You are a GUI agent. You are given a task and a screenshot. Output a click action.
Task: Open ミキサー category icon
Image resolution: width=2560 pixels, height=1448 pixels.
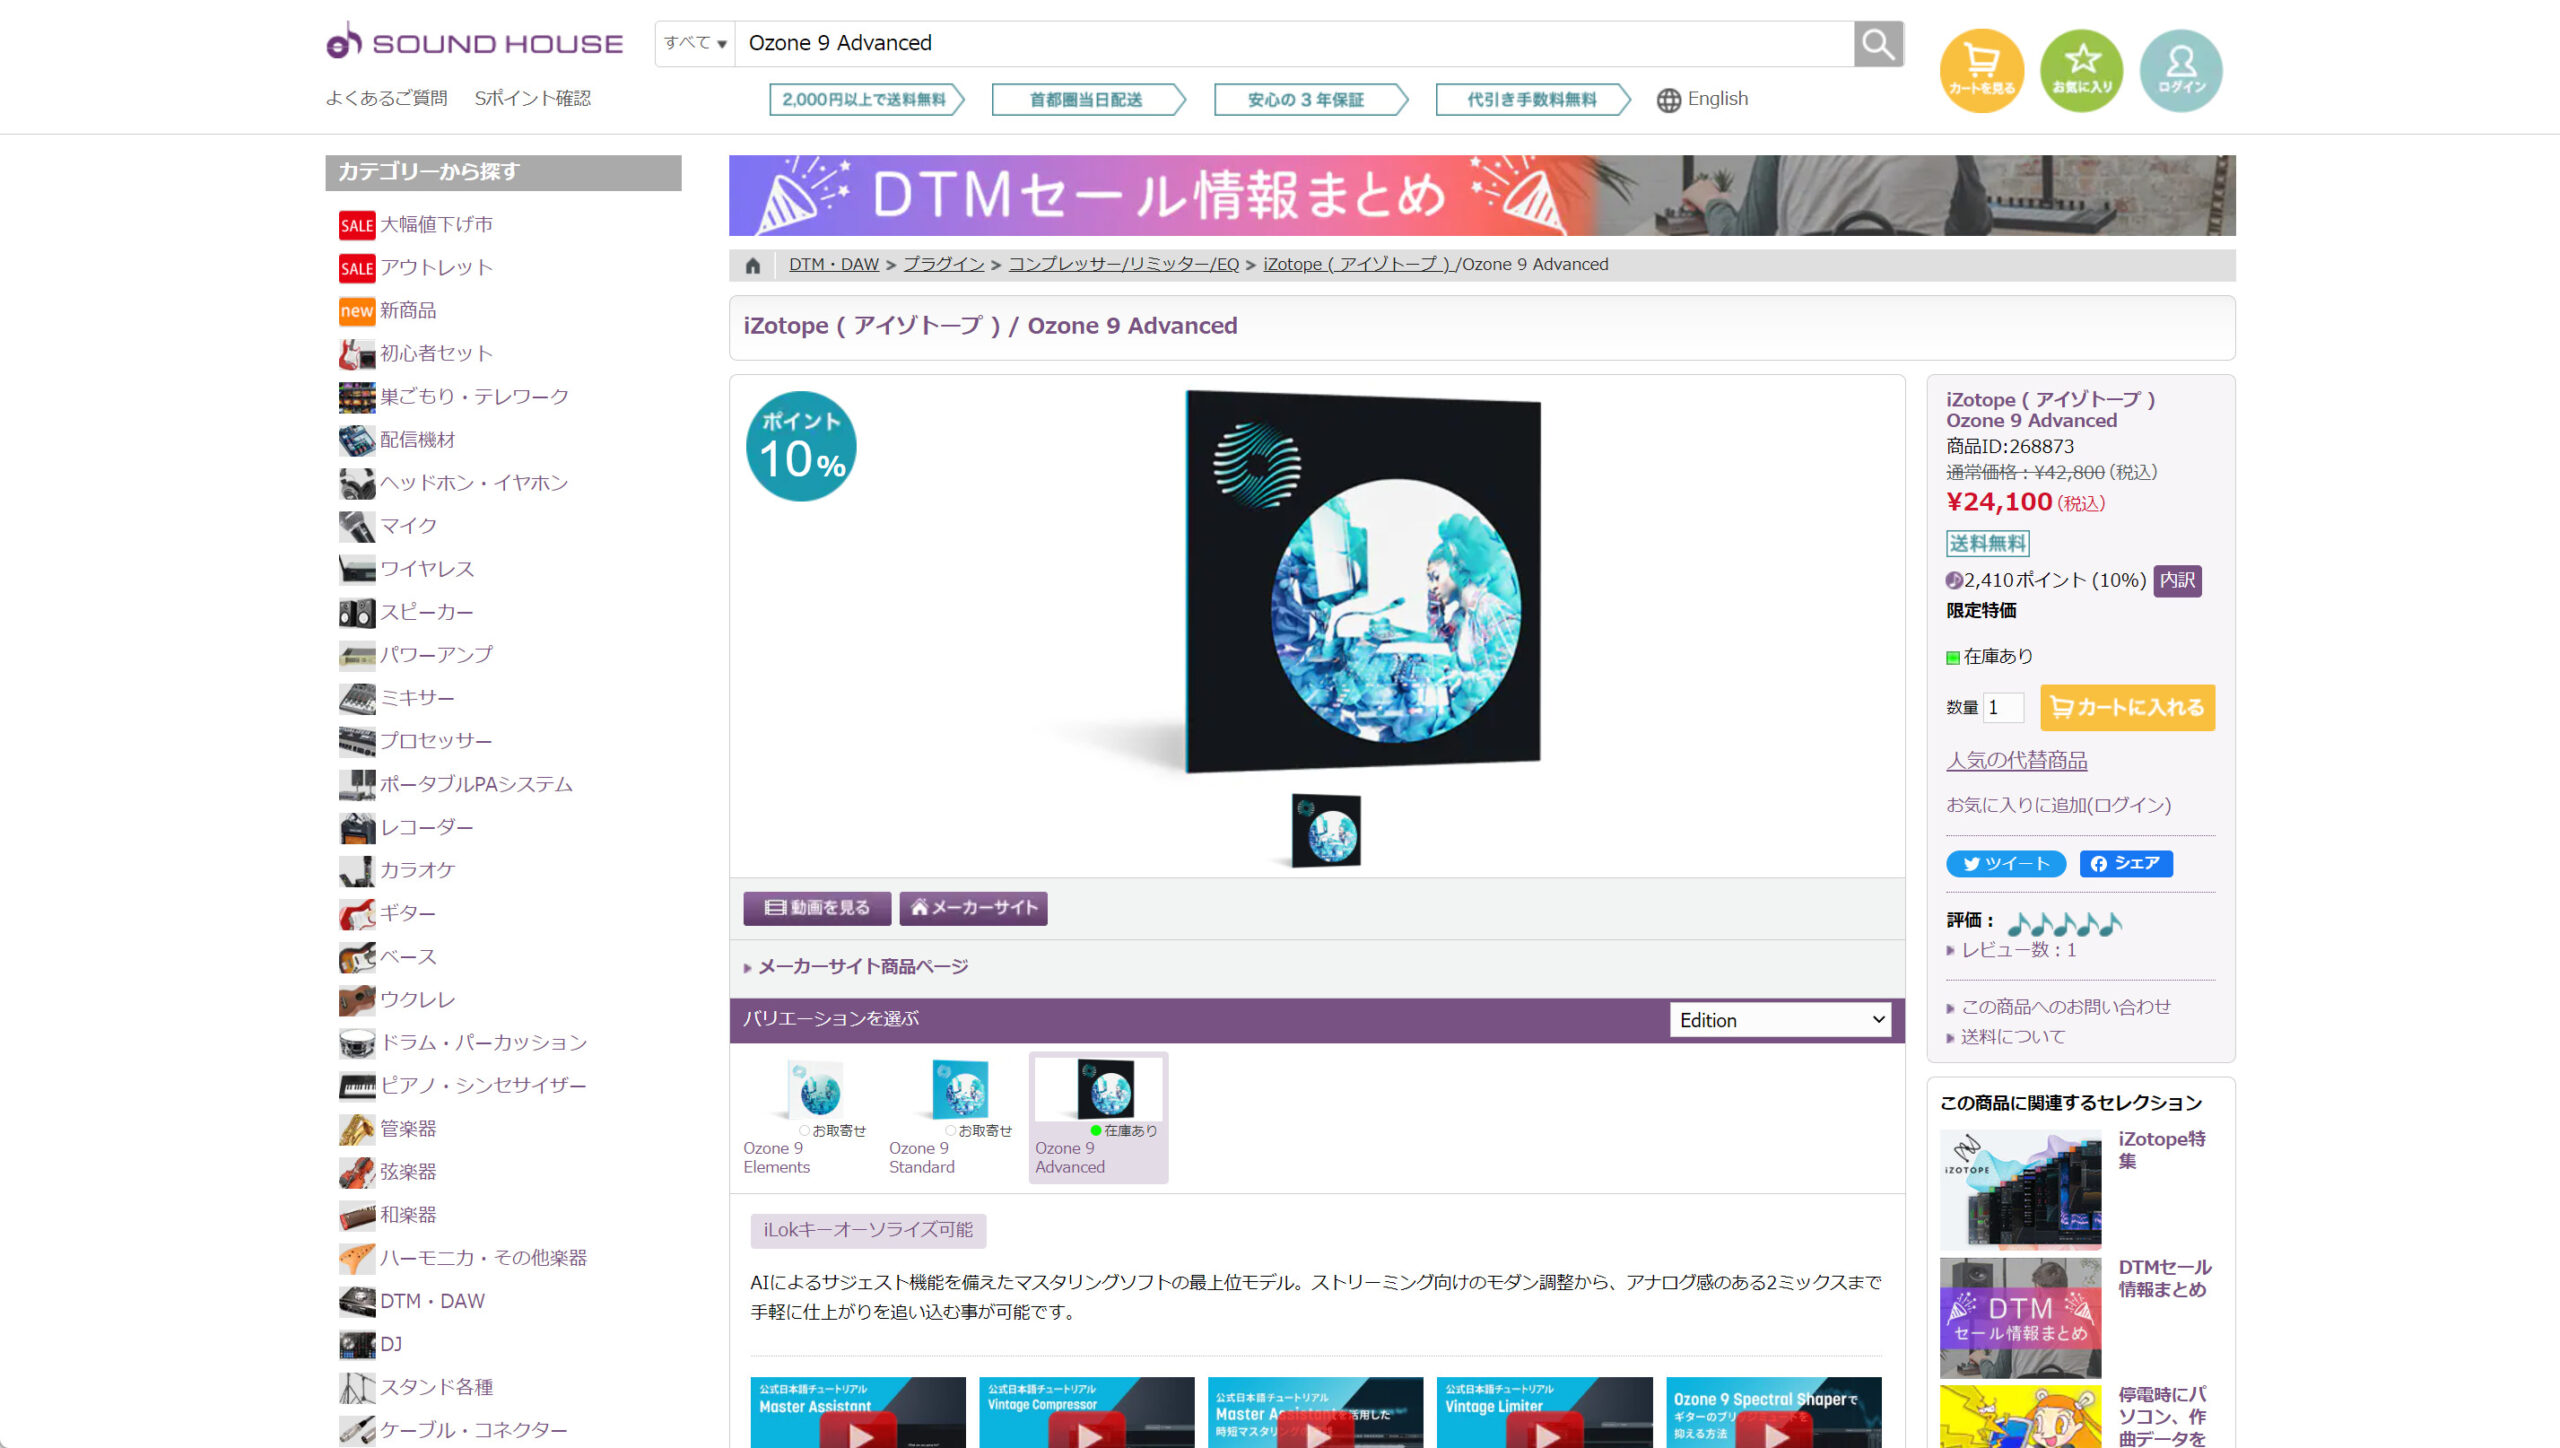tap(357, 698)
